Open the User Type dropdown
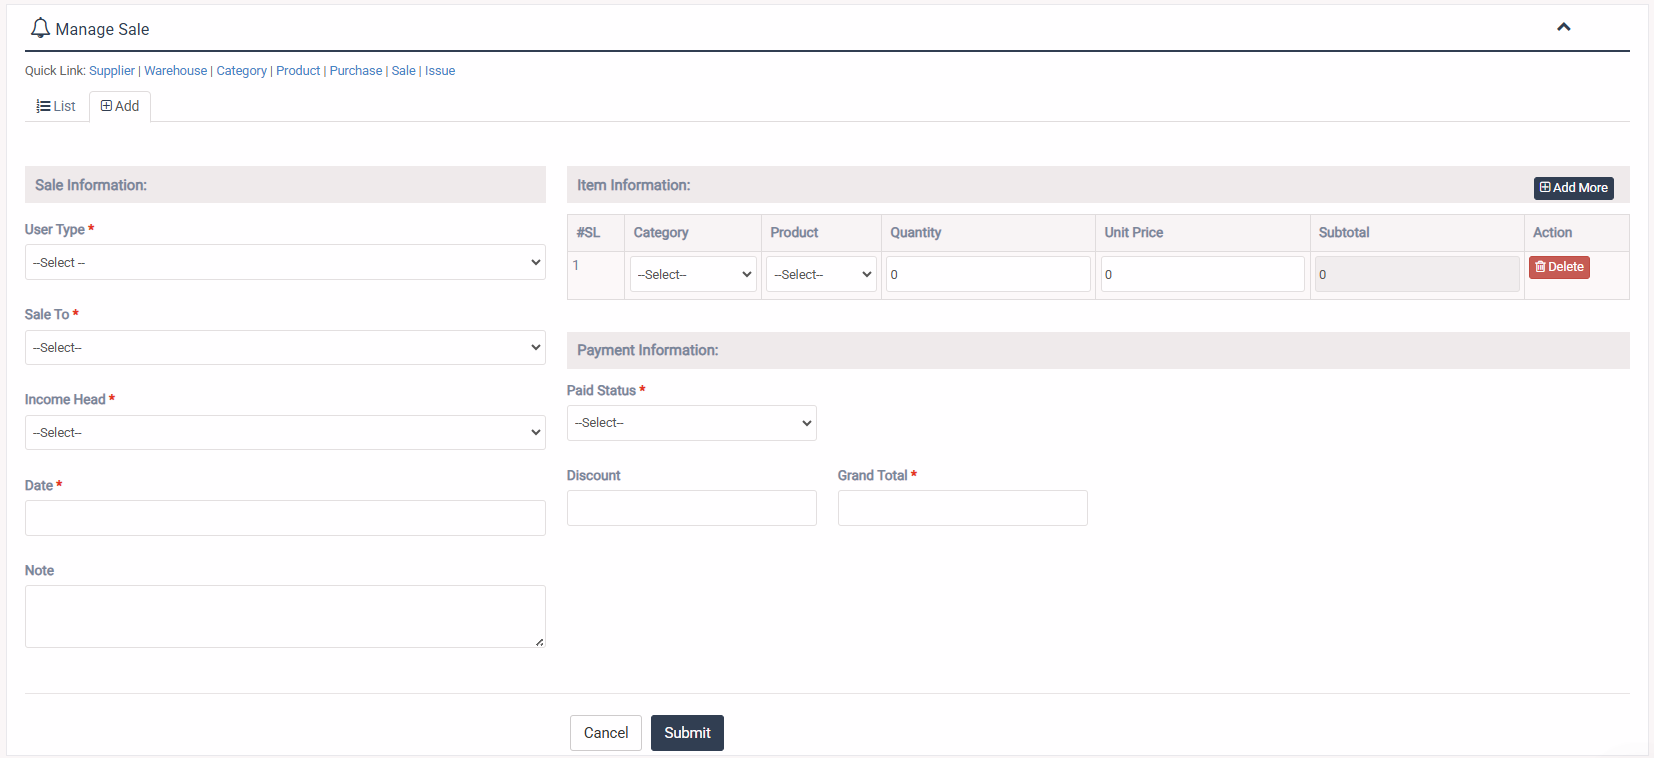 point(285,262)
